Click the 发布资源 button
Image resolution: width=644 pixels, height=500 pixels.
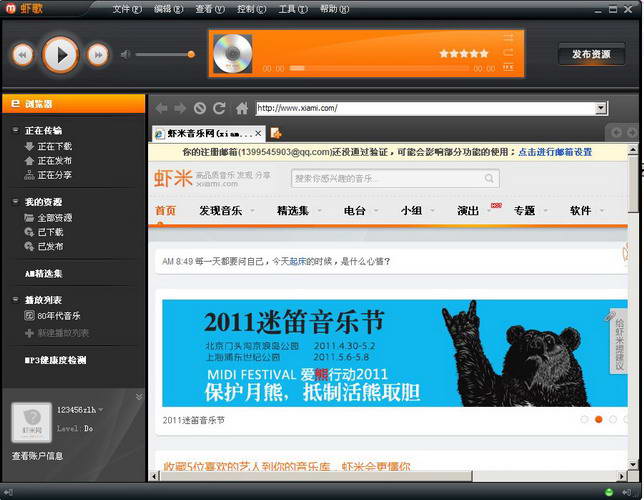pyautogui.click(x=591, y=54)
